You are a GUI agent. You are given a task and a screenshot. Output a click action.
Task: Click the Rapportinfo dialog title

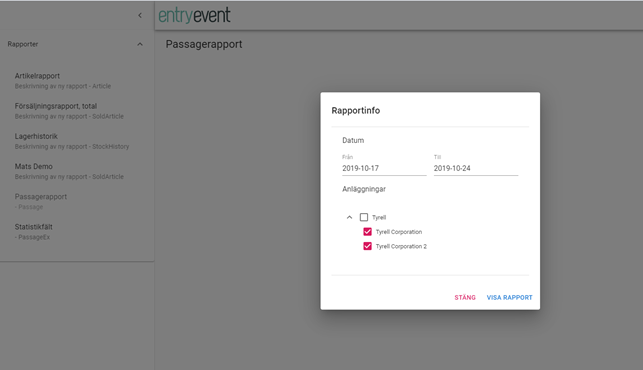(x=356, y=110)
